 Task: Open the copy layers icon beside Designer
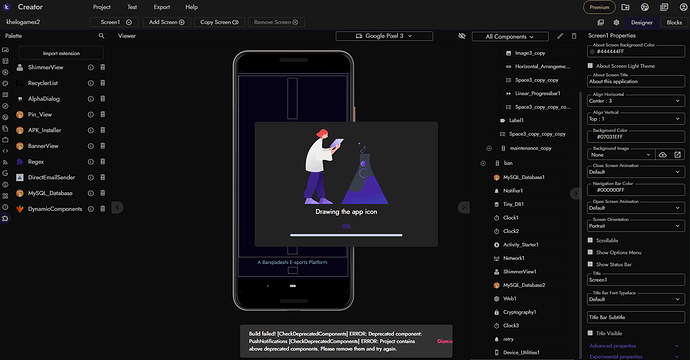pos(601,22)
